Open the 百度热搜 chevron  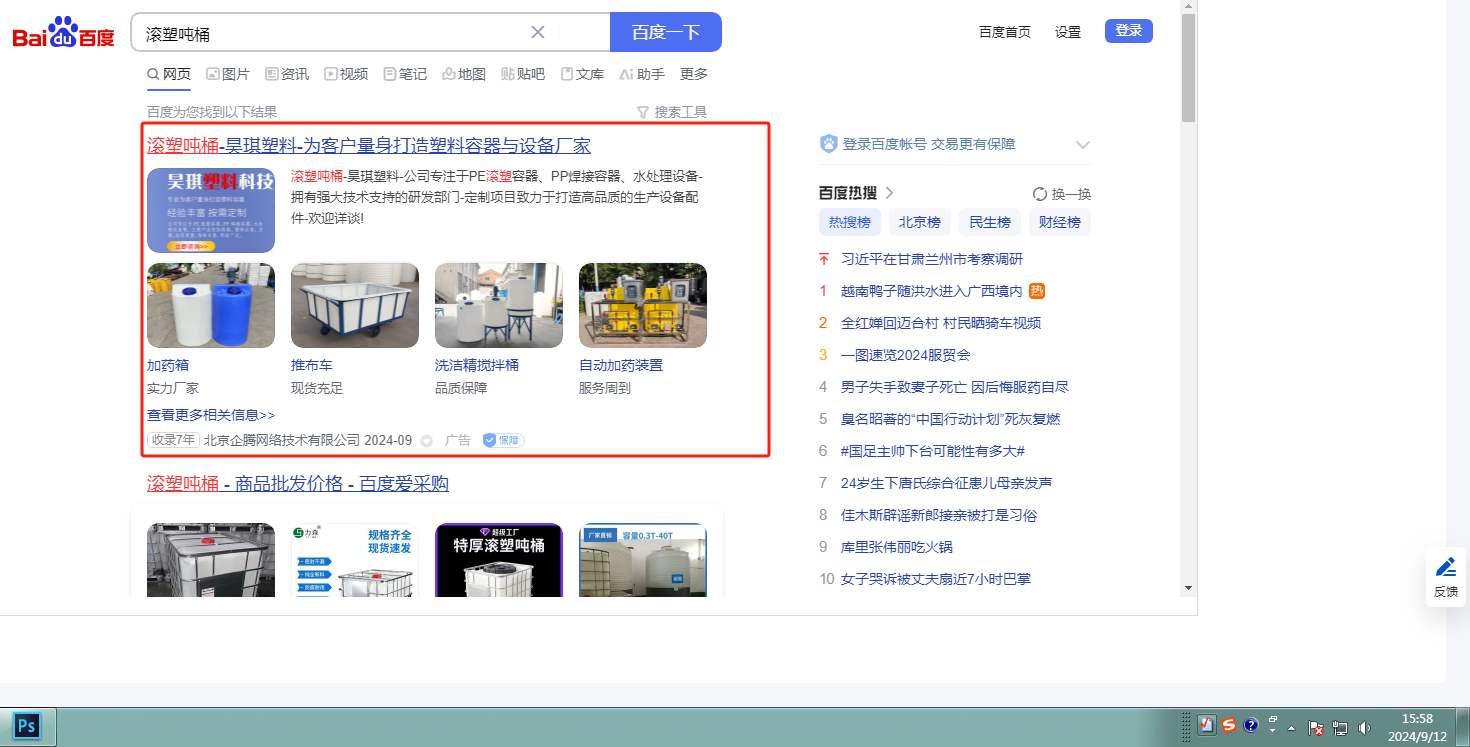[889, 193]
